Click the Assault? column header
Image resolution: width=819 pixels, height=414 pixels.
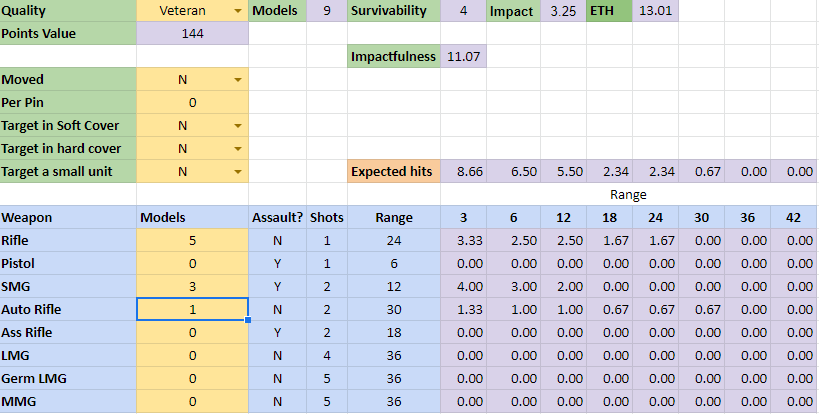coord(277,217)
